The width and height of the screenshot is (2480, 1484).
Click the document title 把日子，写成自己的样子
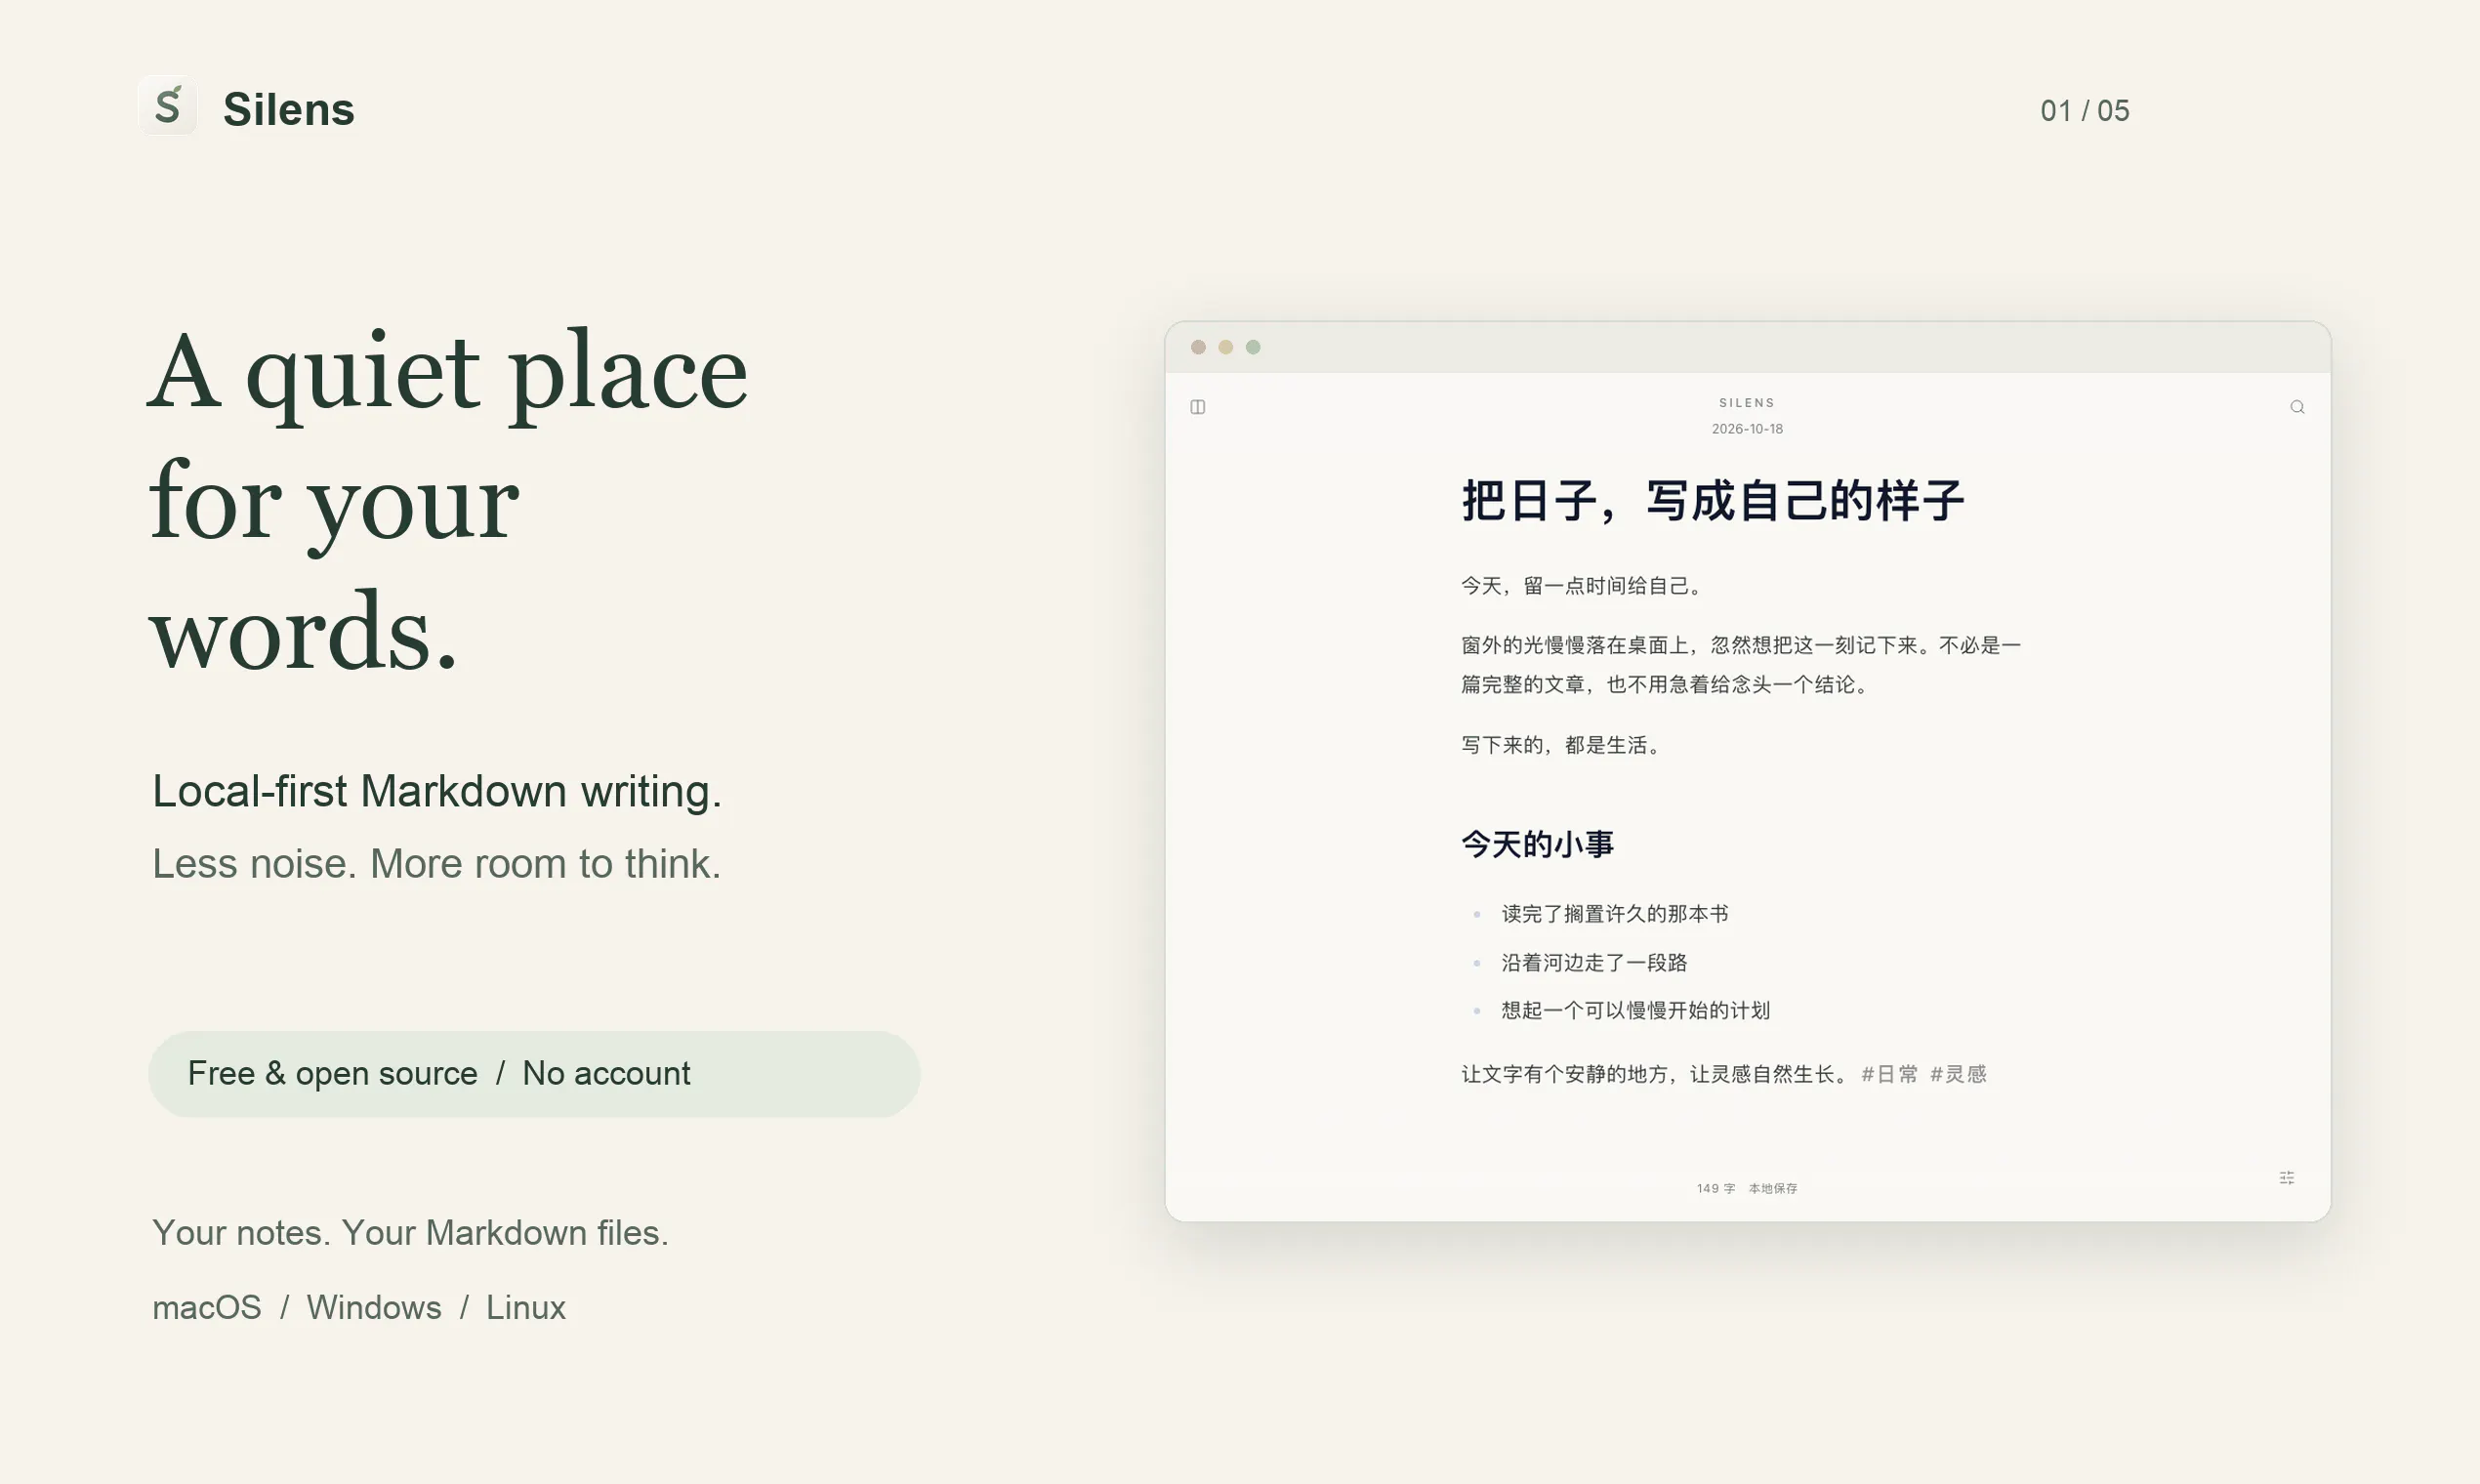pos(1713,500)
